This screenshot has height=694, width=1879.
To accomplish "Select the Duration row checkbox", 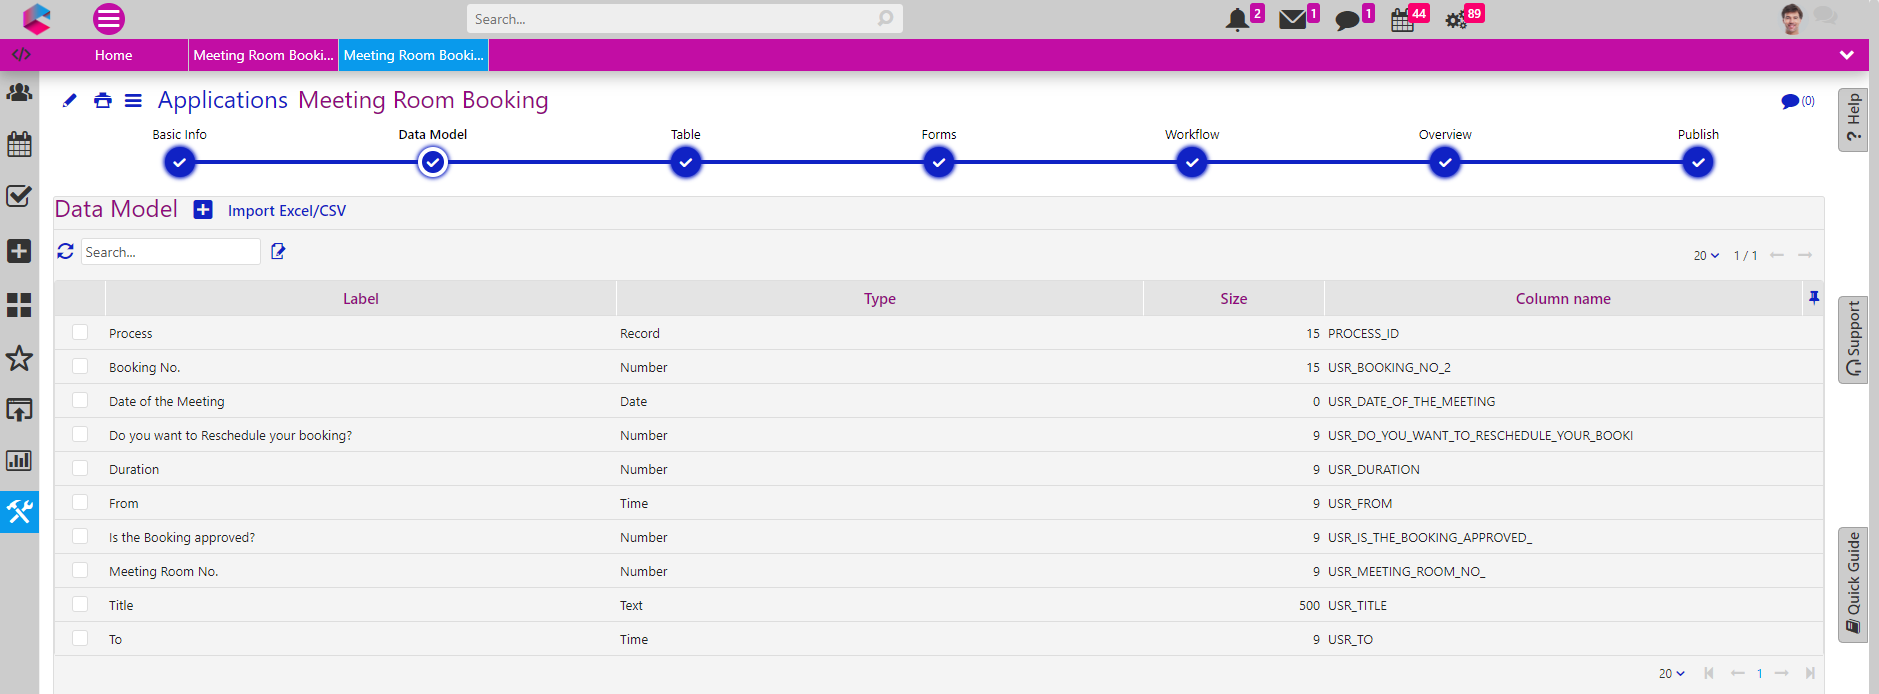I will [x=80, y=469].
